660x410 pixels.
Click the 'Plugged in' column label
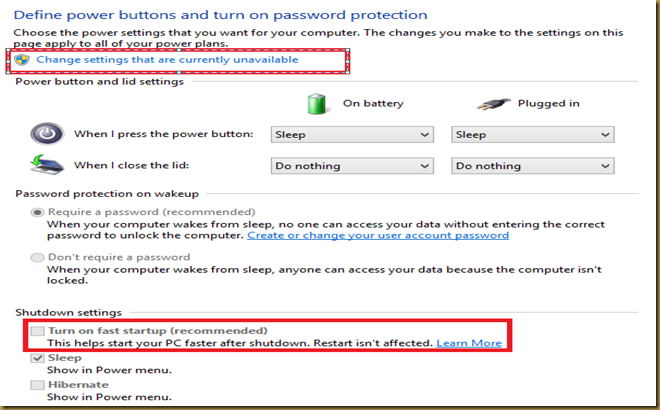tap(551, 103)
